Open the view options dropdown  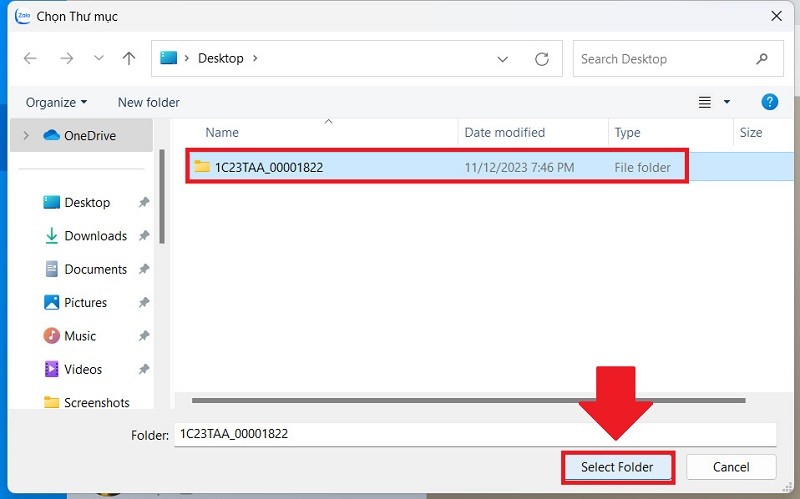pos(726,102)
